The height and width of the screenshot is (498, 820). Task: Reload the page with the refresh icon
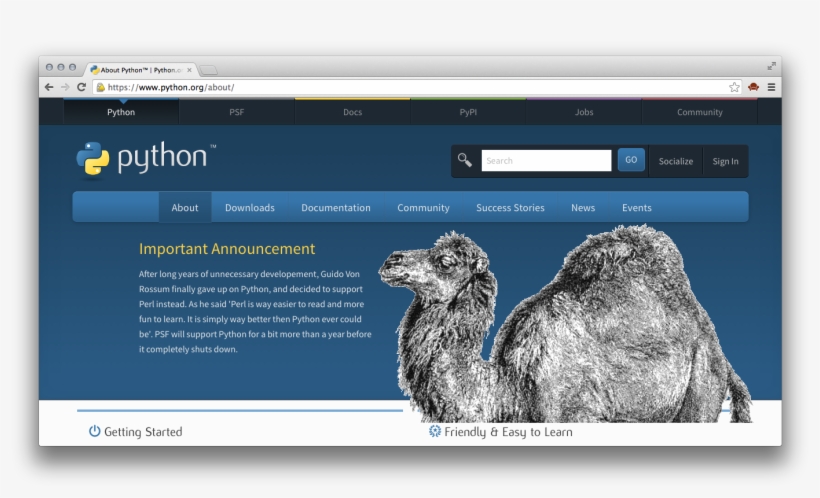click(82, 87)
